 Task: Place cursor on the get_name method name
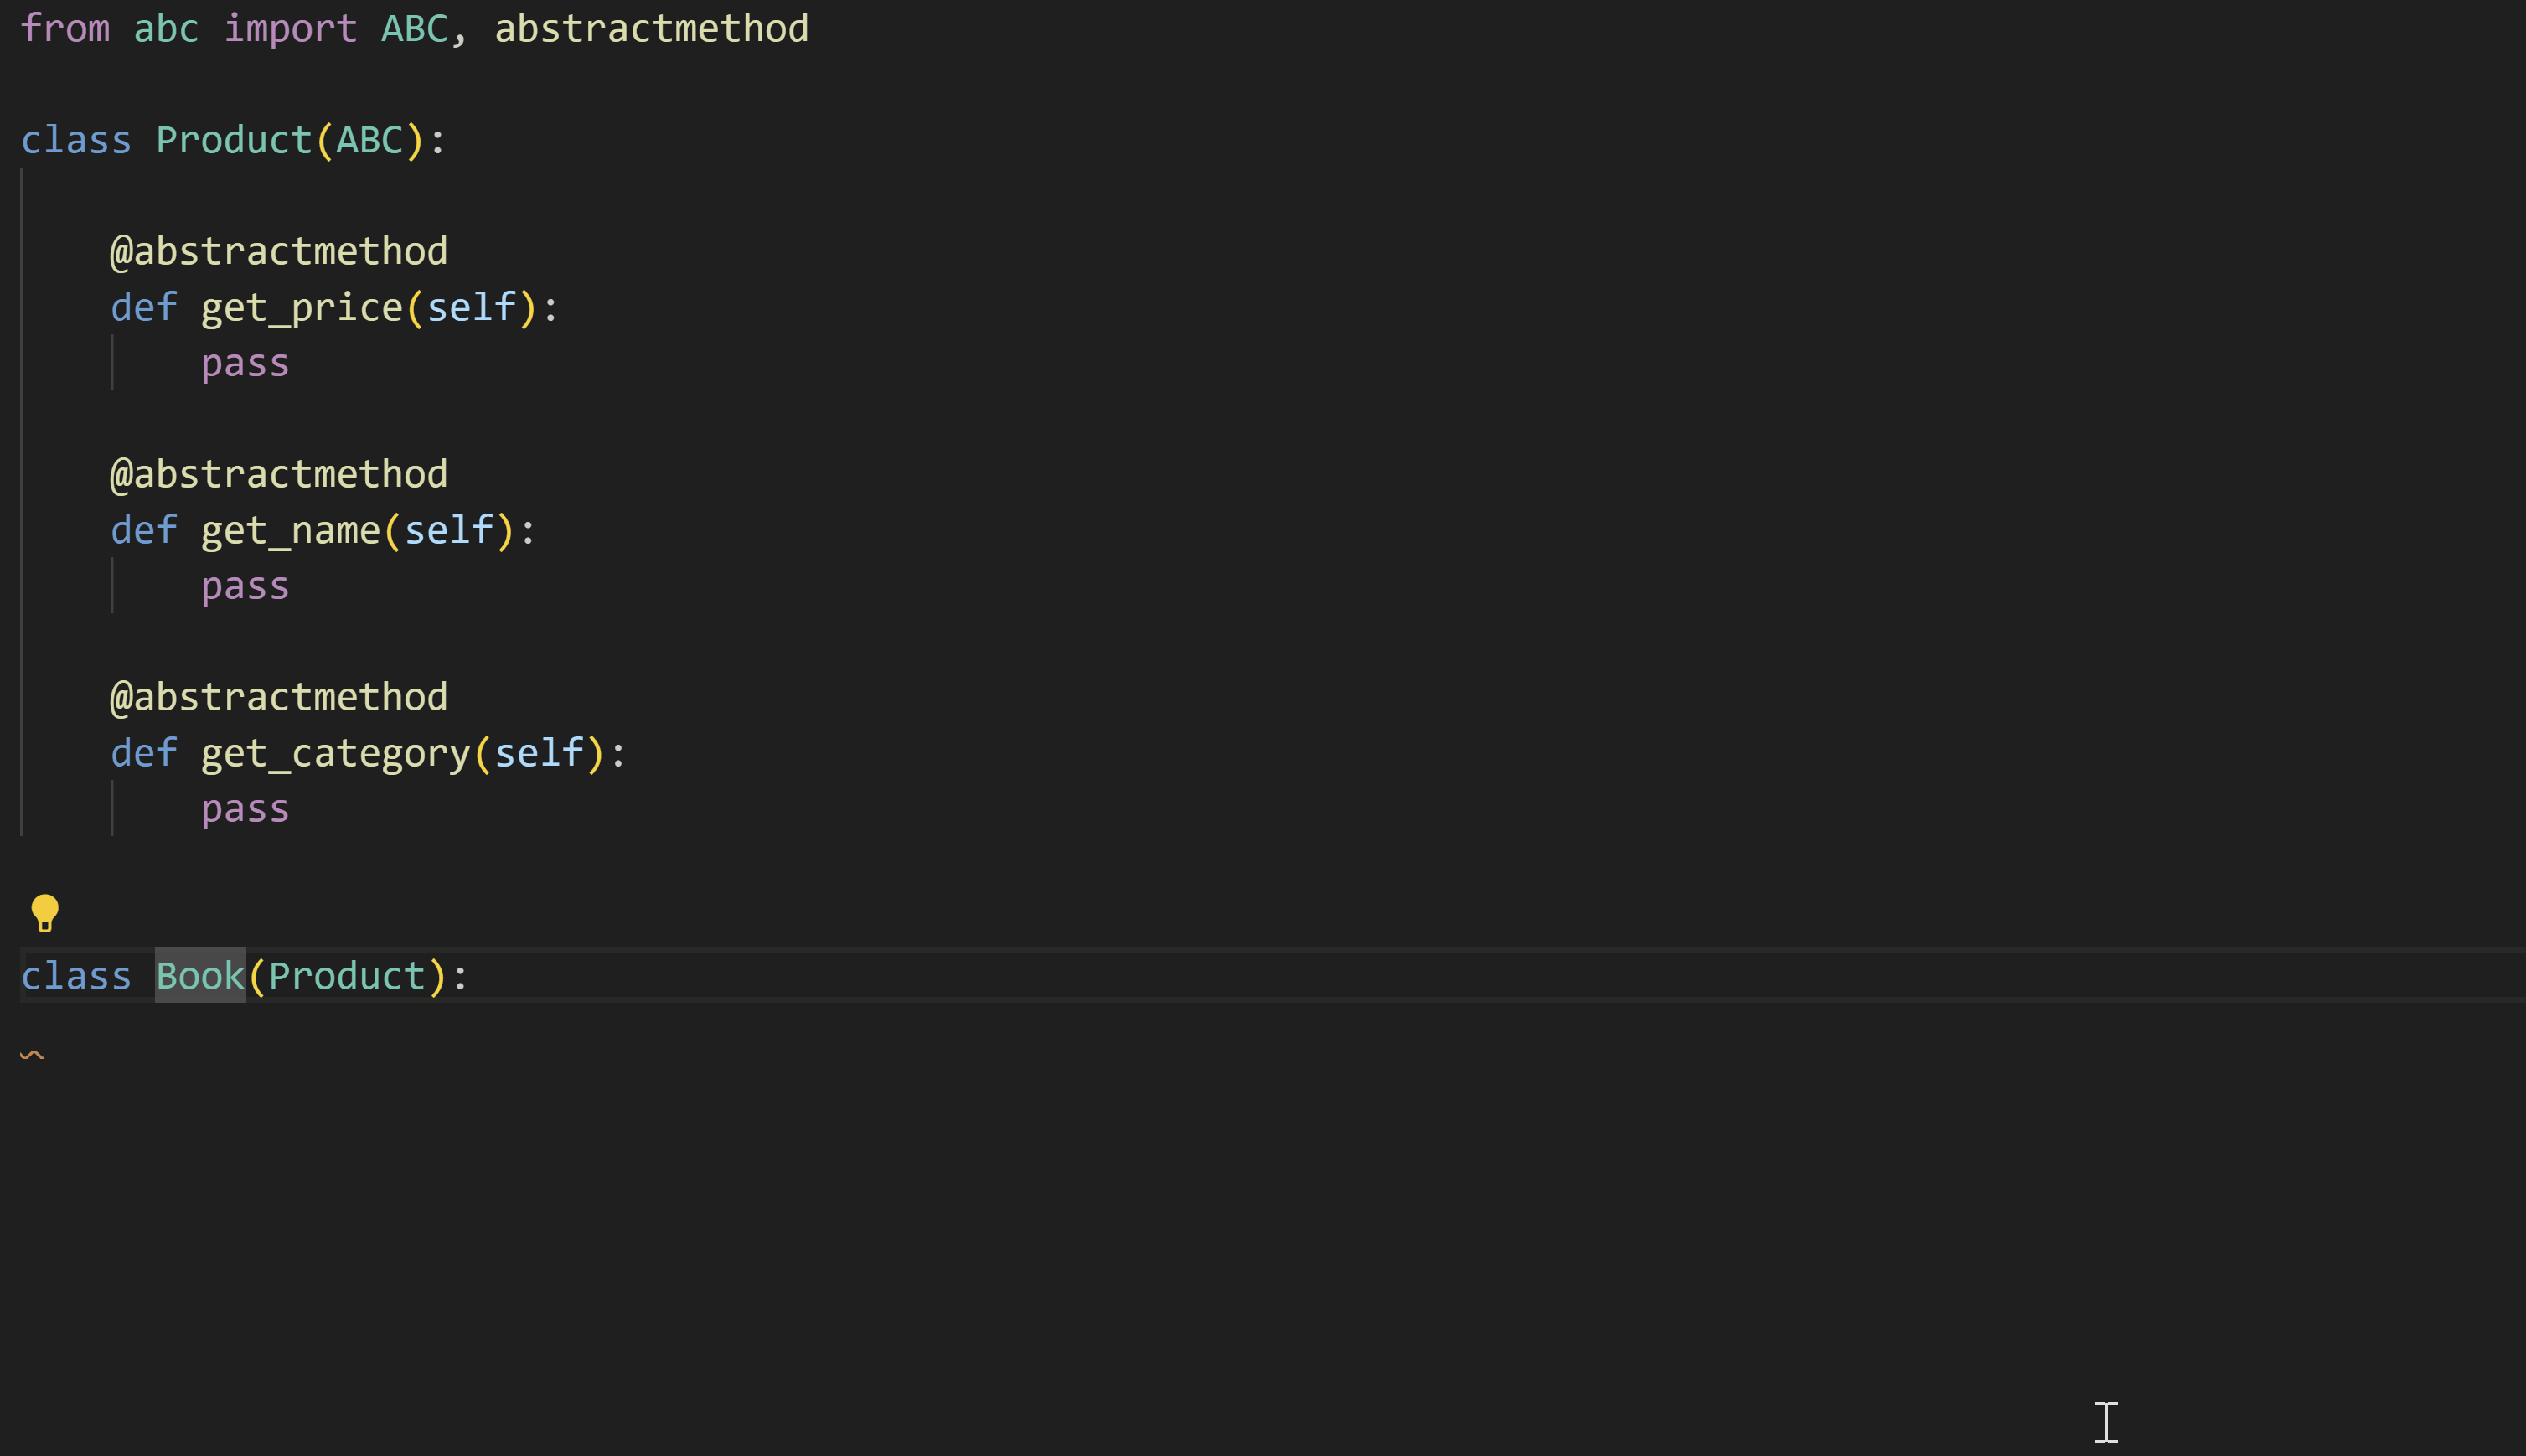pyautogui.click(x=291, y=530)
